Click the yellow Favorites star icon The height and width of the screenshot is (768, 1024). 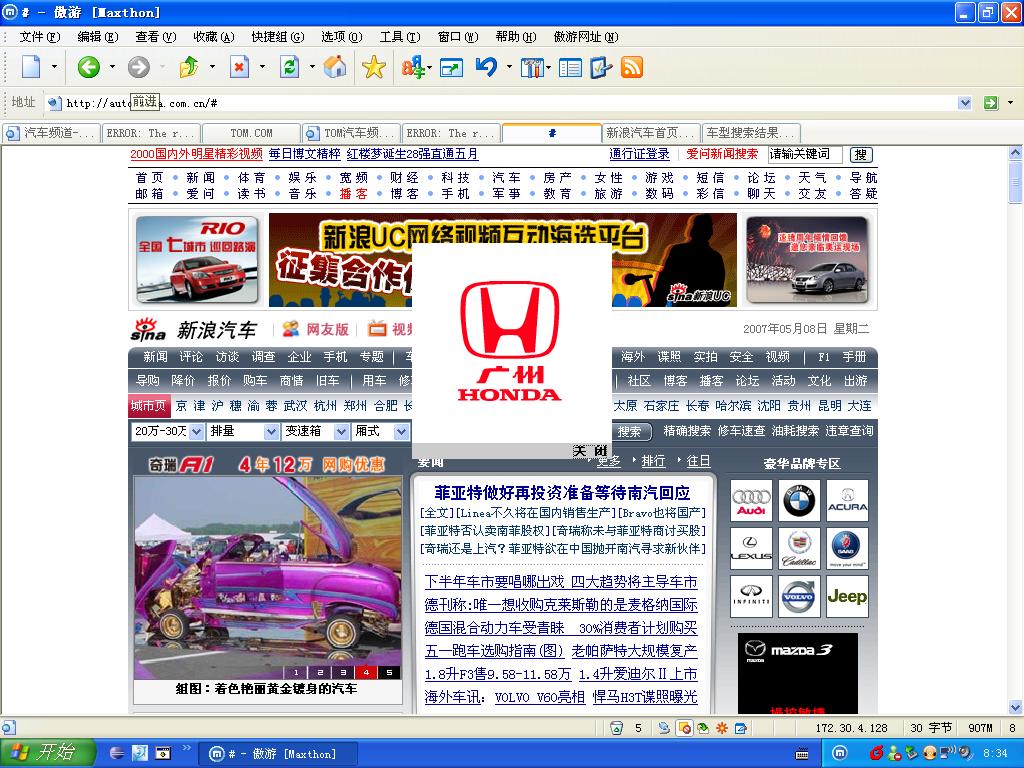coord(374,67)
